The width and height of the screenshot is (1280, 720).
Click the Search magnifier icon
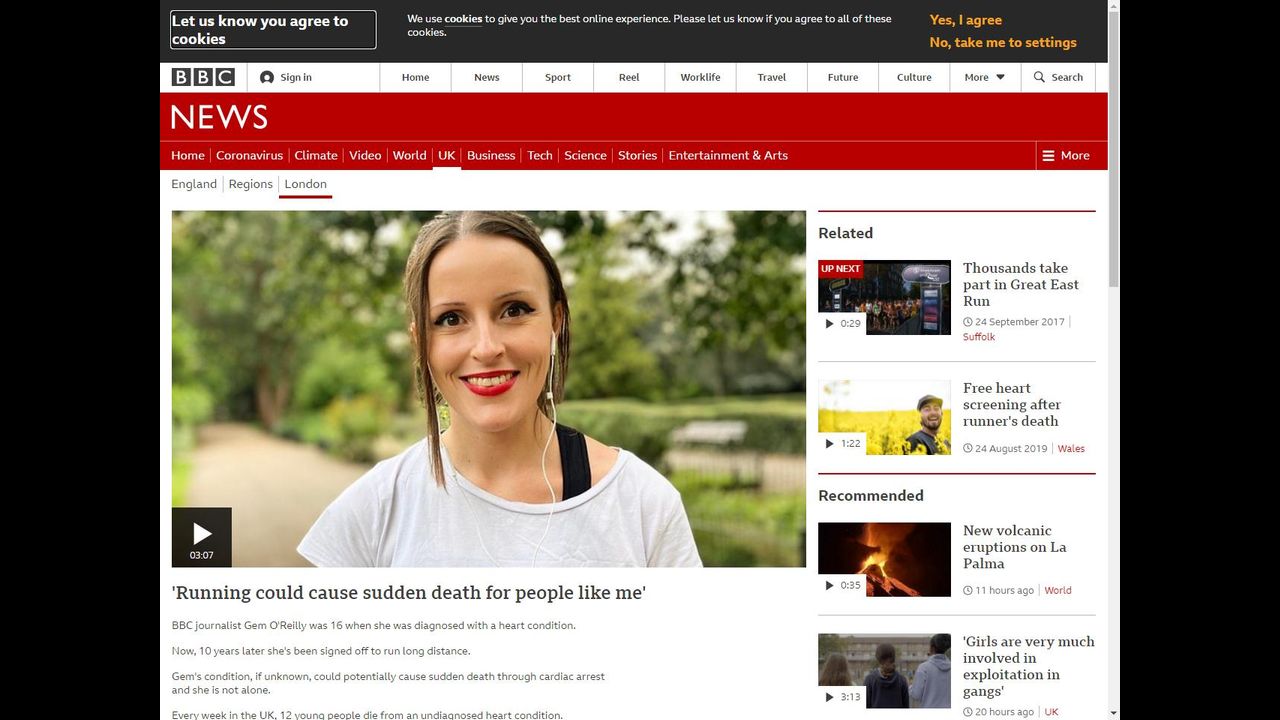pyautogui.click(x=1040, y=77)
